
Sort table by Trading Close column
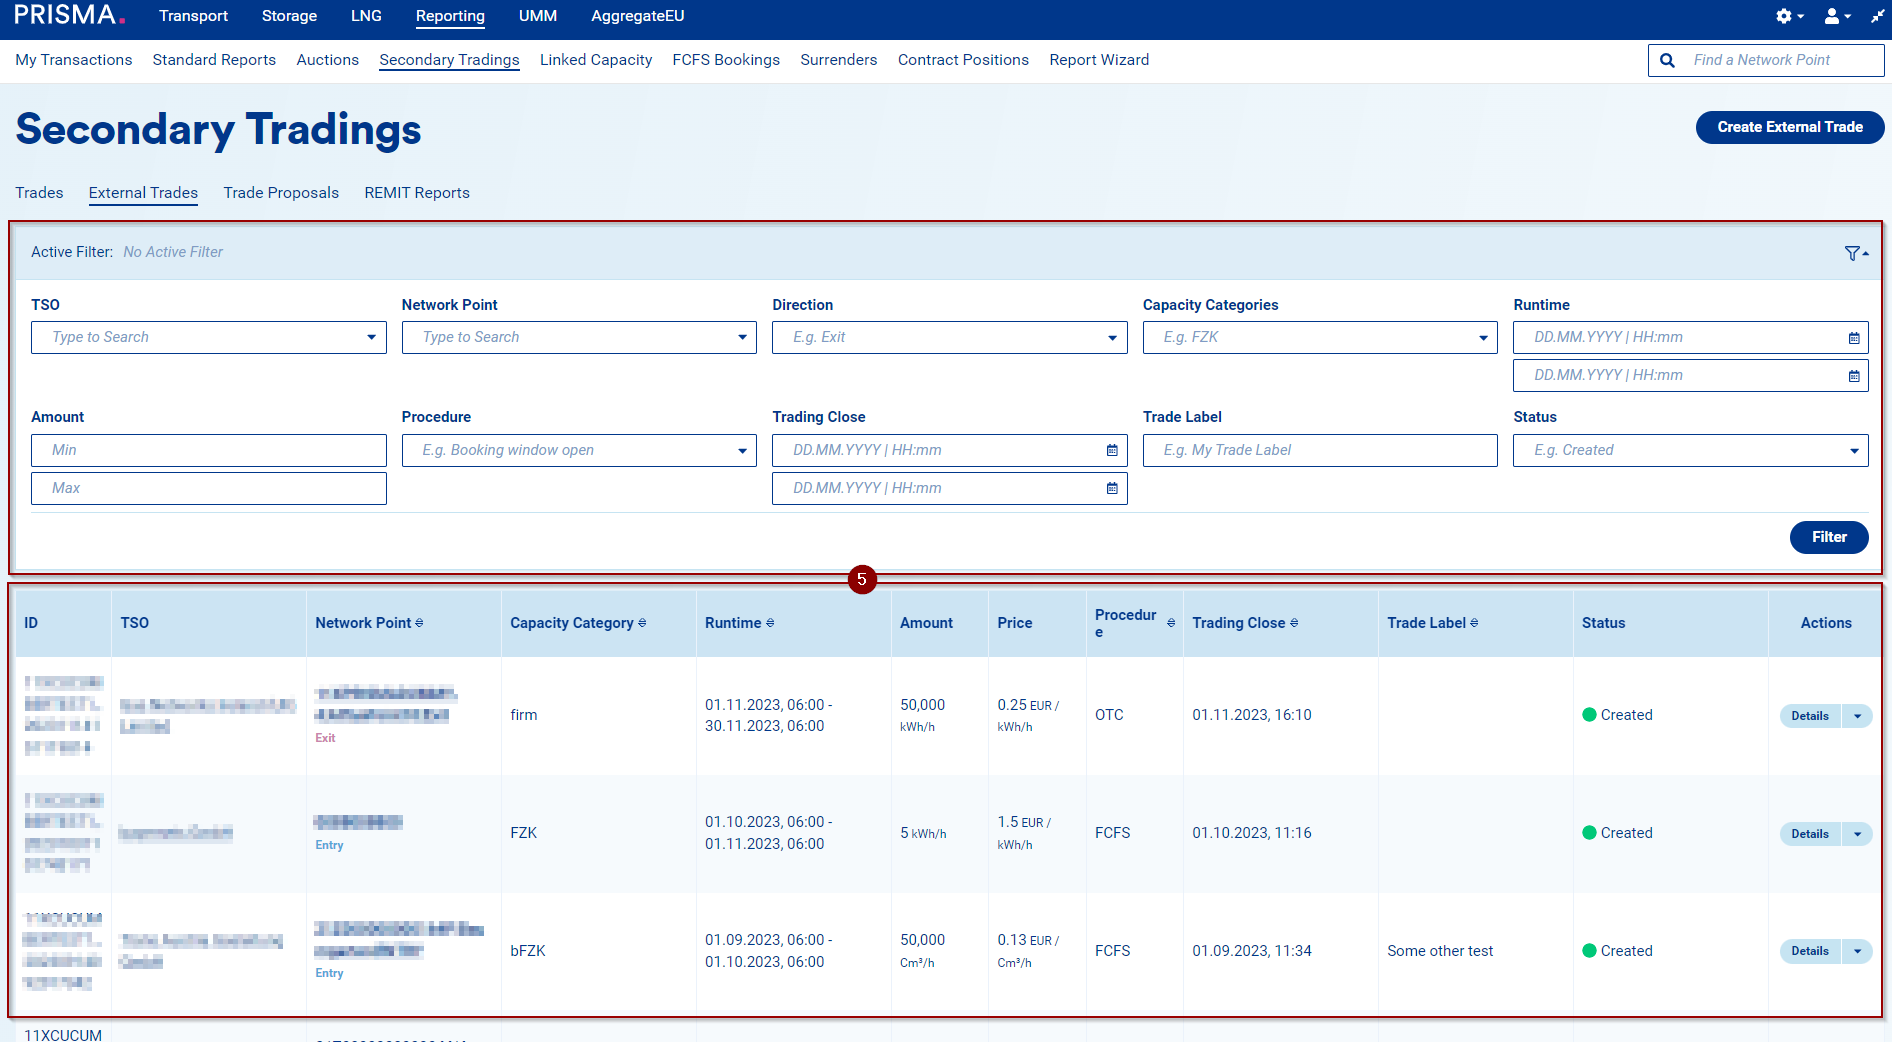pos(1294,623)
